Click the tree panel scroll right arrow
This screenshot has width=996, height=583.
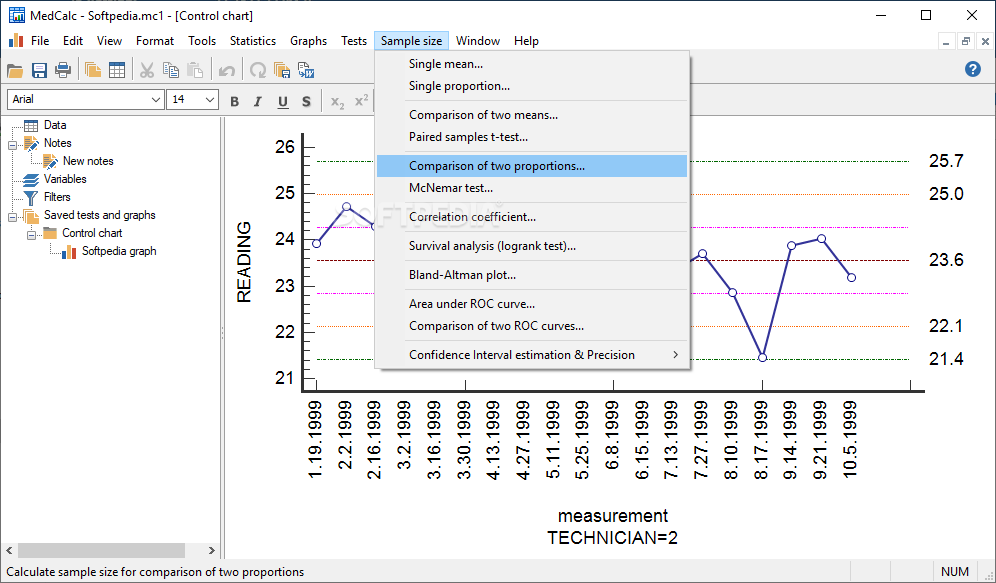(x=212, y=550)
